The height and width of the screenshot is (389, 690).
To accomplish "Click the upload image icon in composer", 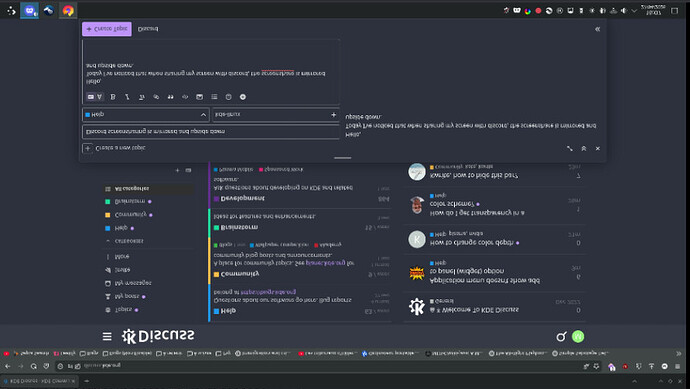I will [x=199, y=97].
